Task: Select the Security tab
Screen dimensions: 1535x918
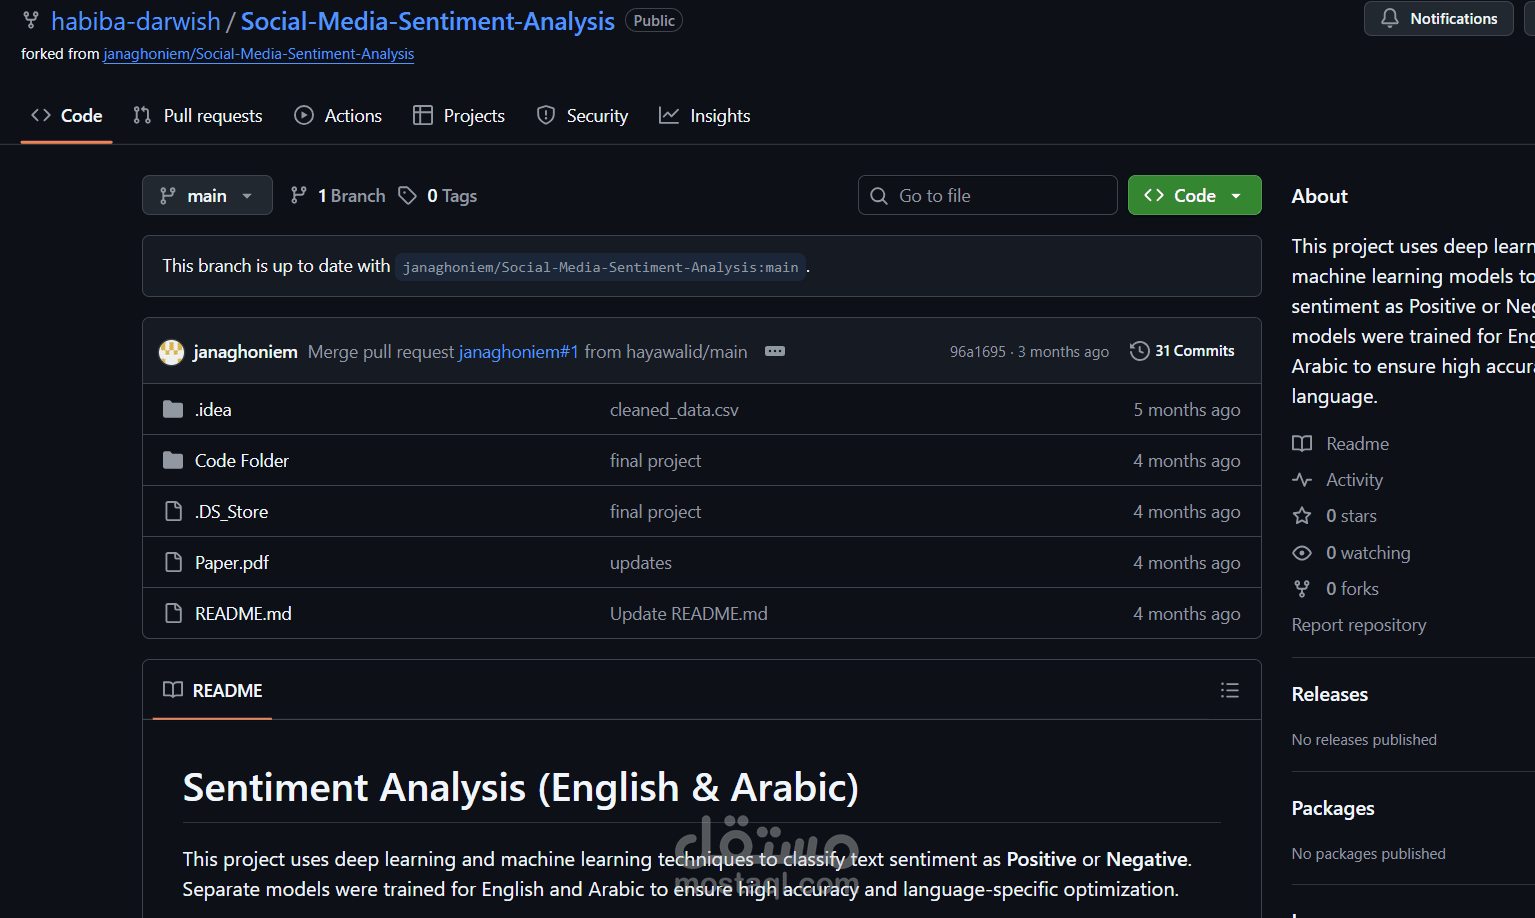Action: [x=582, y=116]
